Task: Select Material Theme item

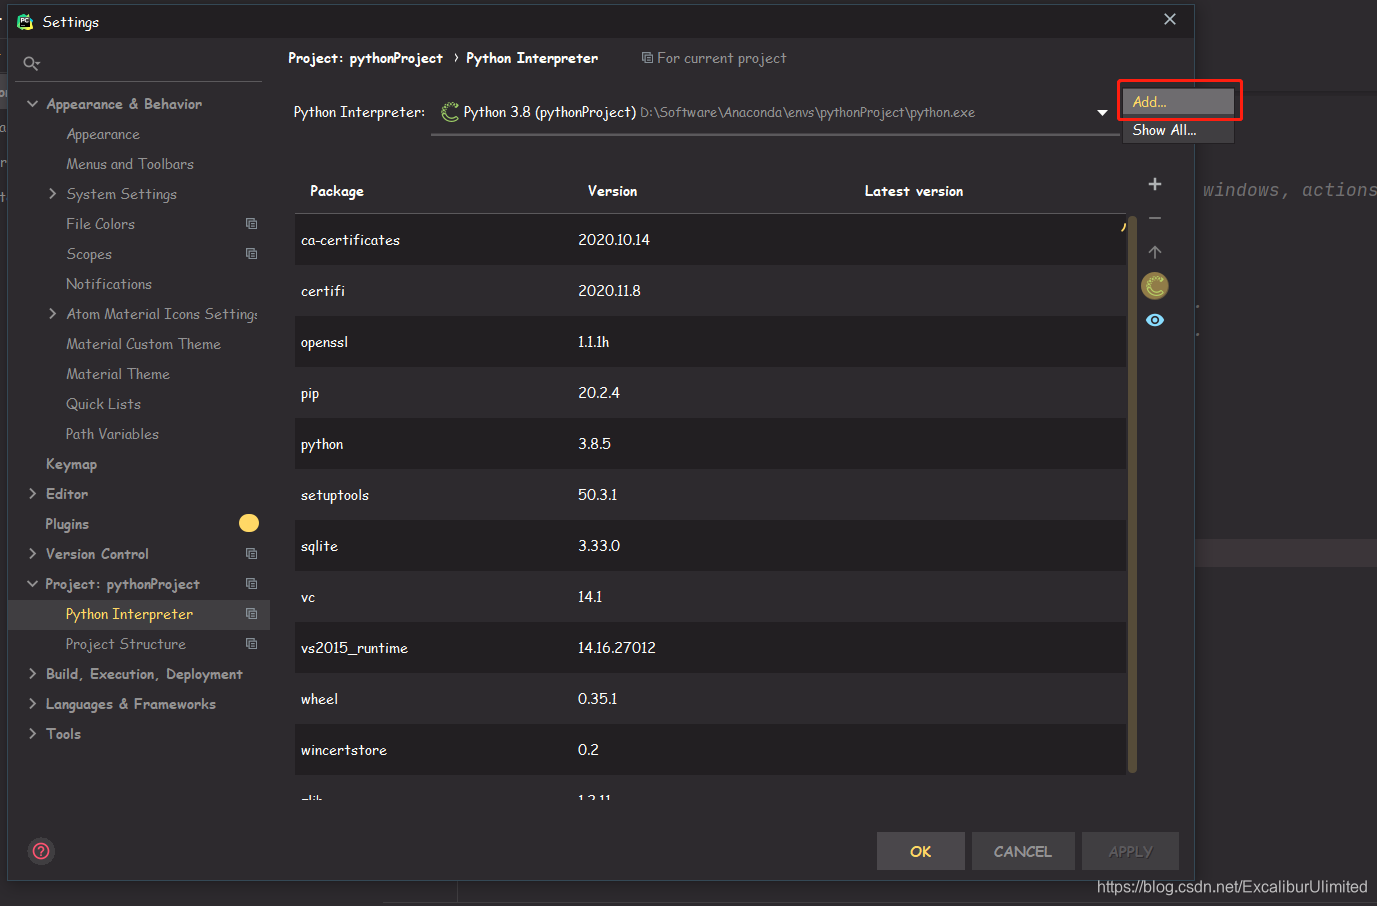Action: [118, 374]
